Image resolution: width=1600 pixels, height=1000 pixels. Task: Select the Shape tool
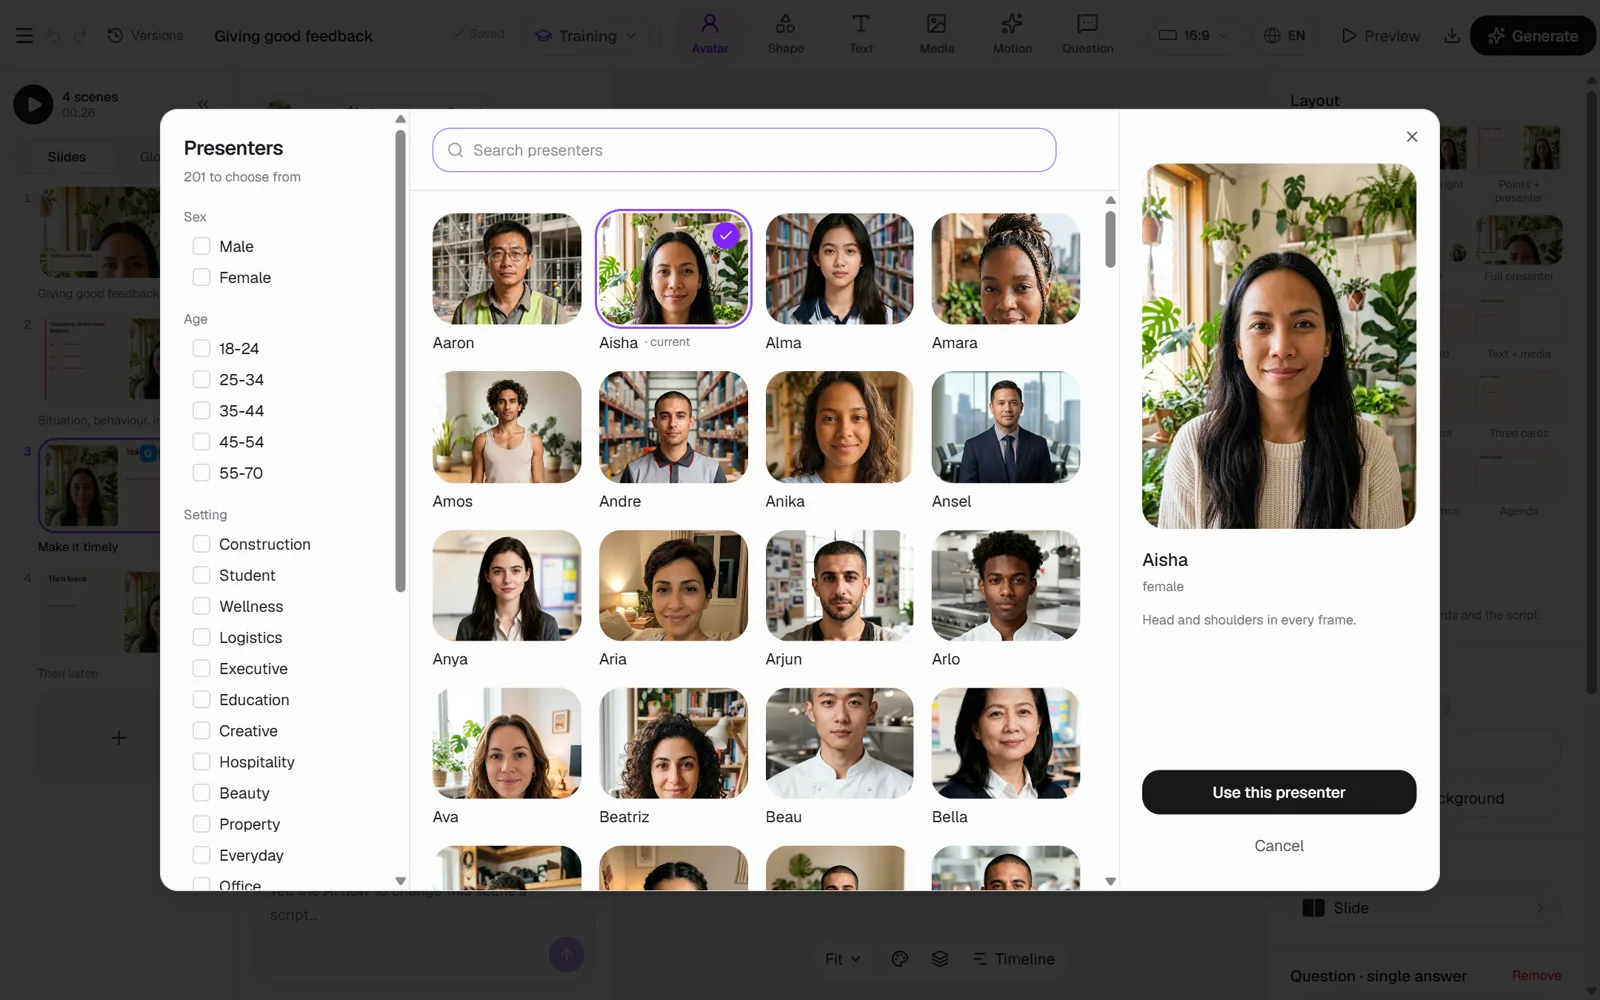click(x=786, y=34)
